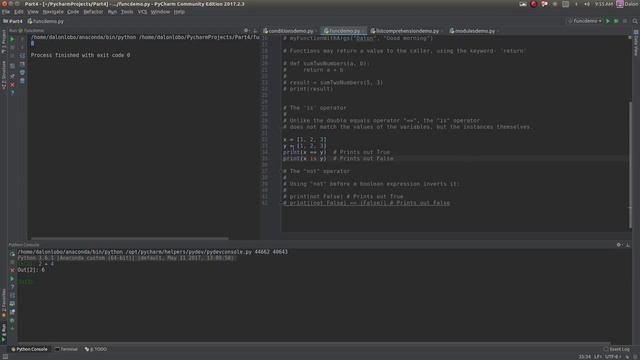The image size is (640, 360).
Task: Open the Run menu
Action: pyautogui.click(x=112, y=12)
